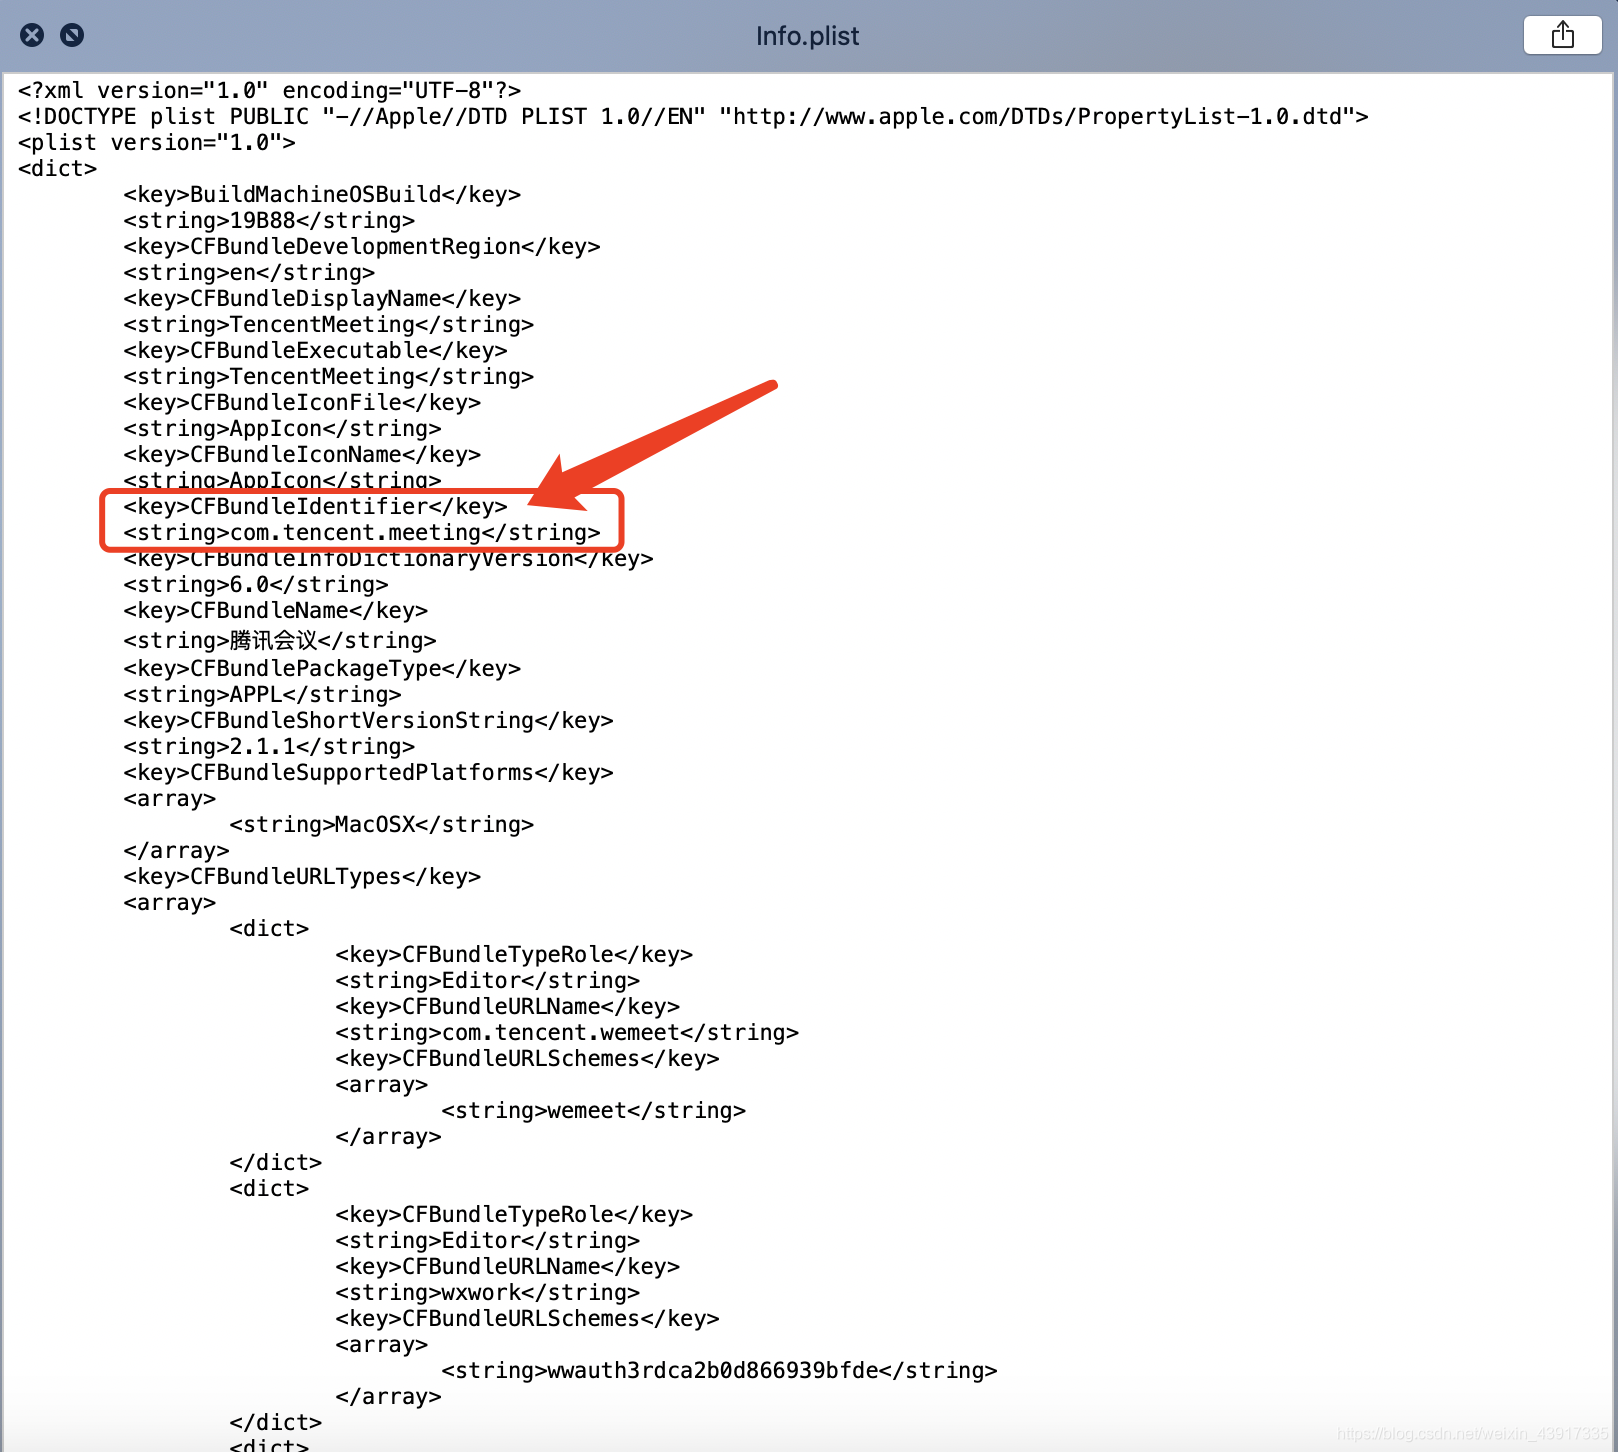This screenshot has width=1618, height=1452.
Task: Select the CFBundleExecutable key
Action: (x=316, y=350)
